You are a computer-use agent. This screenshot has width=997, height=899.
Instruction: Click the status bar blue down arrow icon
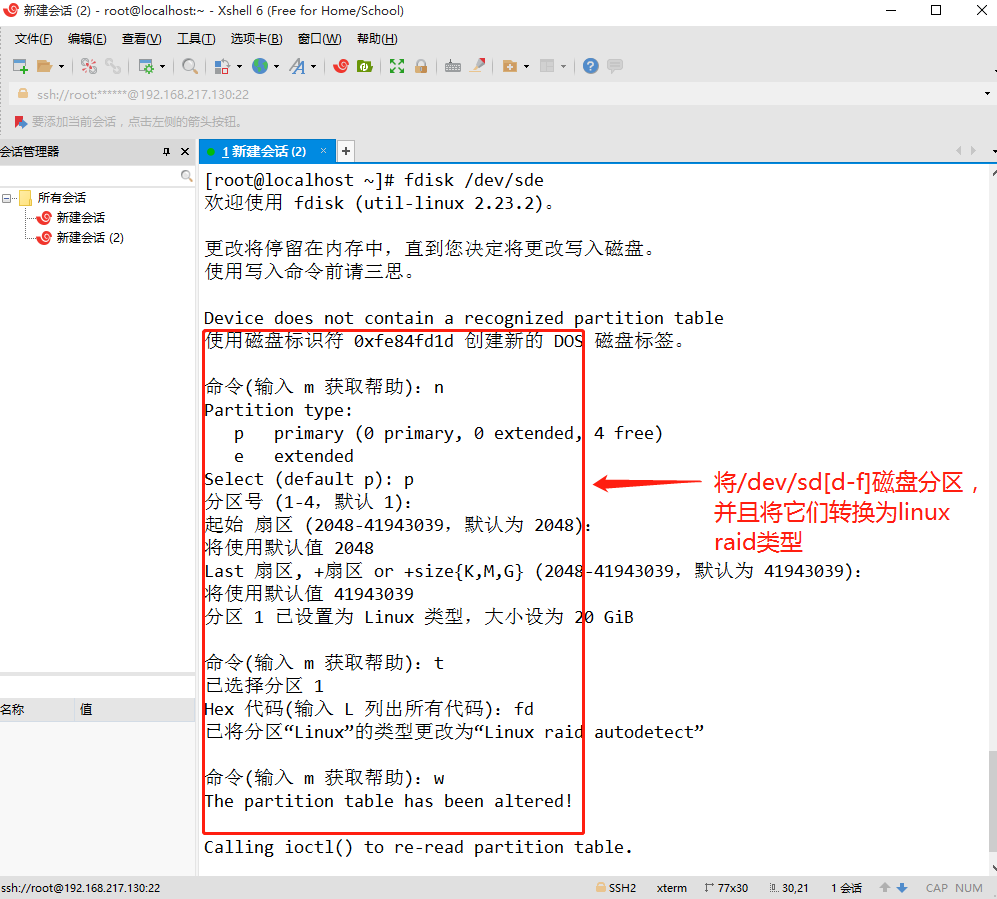point(902,888)
